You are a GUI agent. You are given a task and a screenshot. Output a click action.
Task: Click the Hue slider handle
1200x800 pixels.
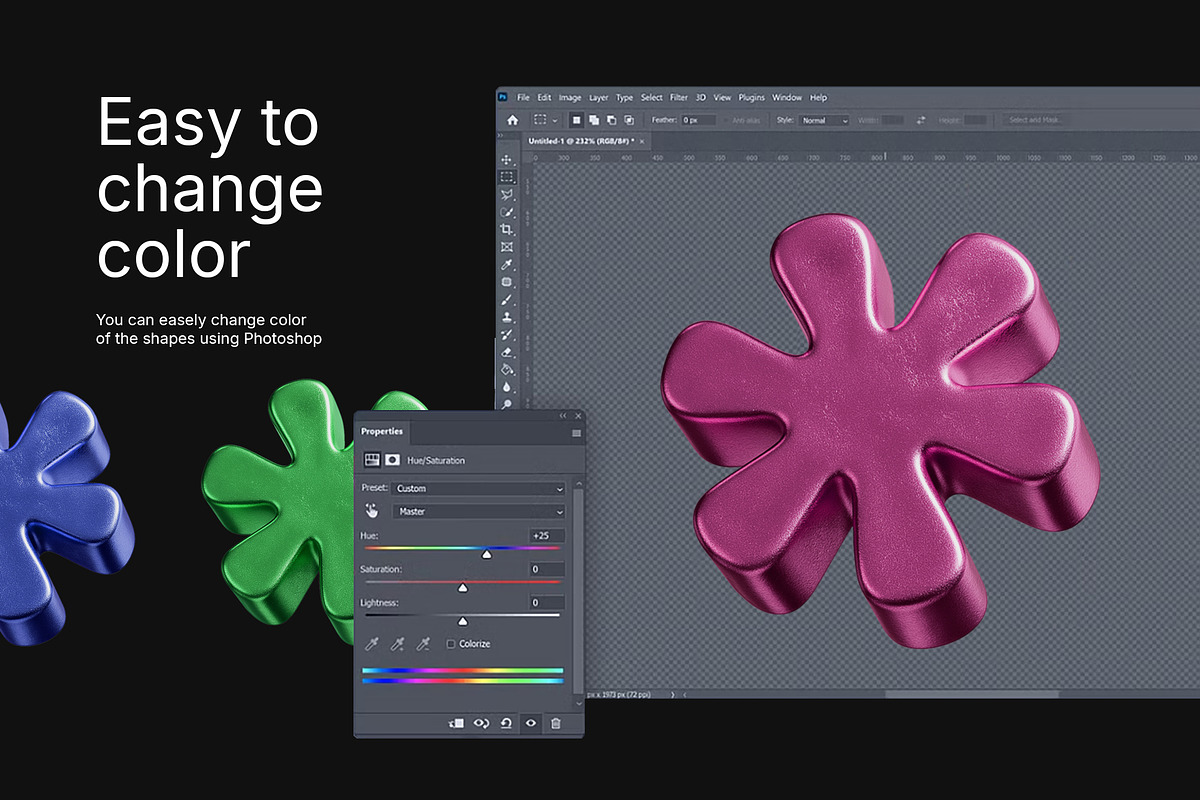click(487, 554)
